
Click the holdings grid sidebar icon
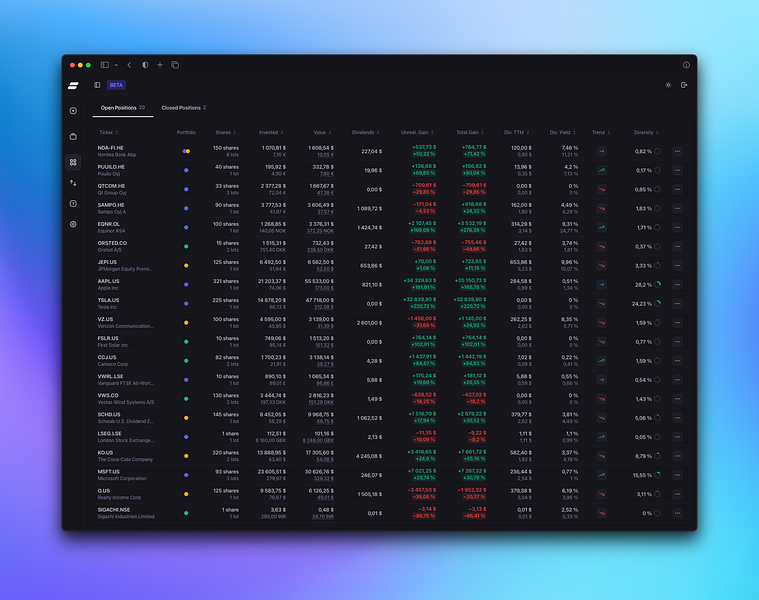pyautogui.click(x=73, y=162)
